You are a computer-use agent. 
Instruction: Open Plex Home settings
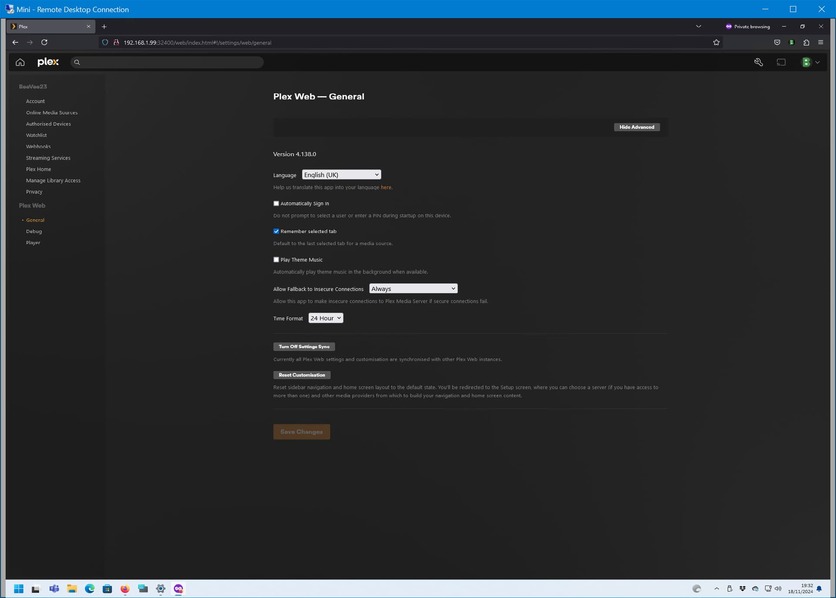click(38, 169)
